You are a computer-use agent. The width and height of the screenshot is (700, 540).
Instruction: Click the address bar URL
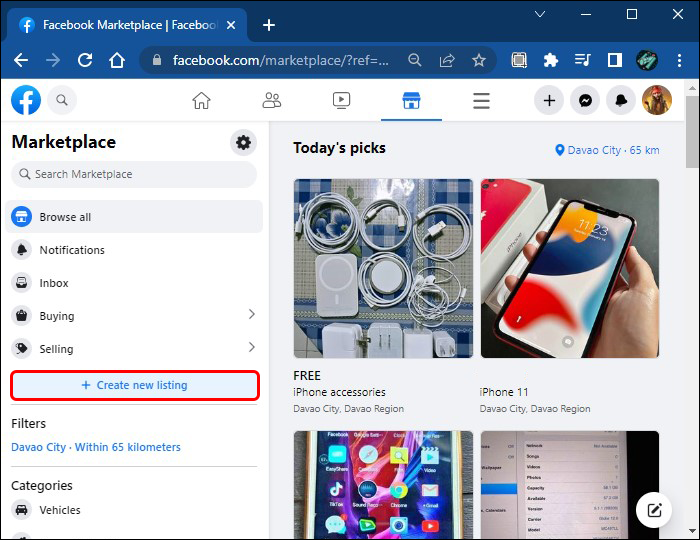coord(280,60)
